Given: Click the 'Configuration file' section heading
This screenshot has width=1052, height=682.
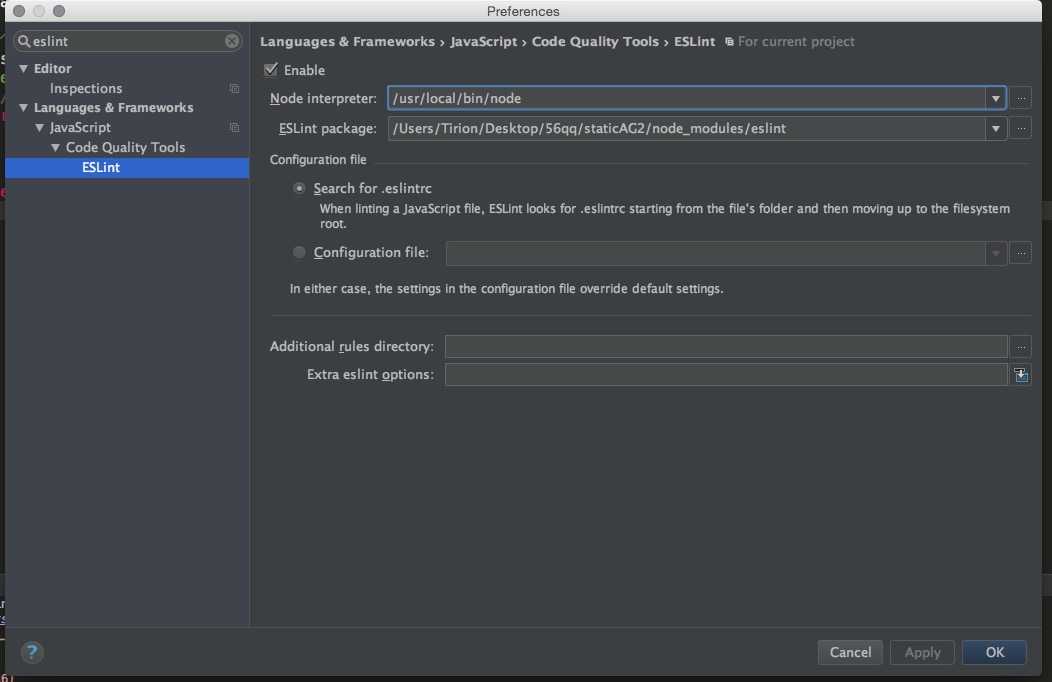Looking at the screenshot, I should tap(318, 160).
